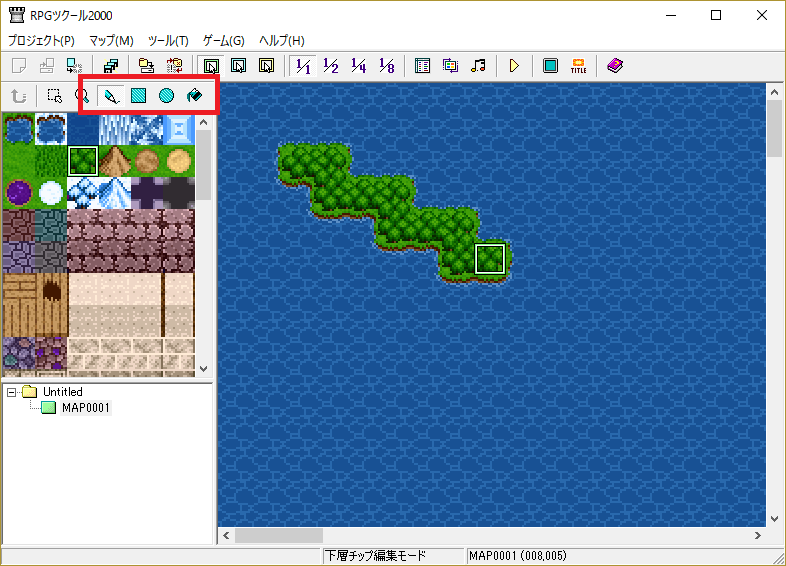Click the tile palette scroll down arrow
Image resolution: width=786 pixels, height=566 pixels.
click(x=204, y=368)
